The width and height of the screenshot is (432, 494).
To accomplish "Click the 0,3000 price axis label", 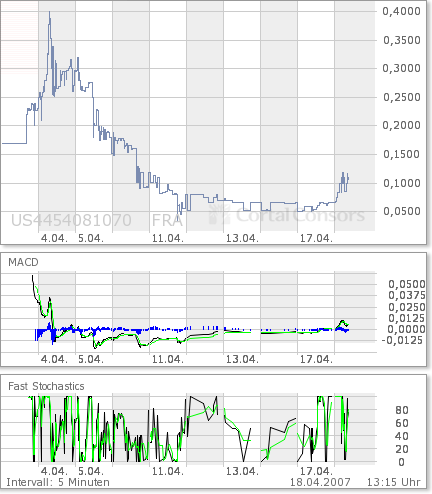I will (x=402, y=68).
